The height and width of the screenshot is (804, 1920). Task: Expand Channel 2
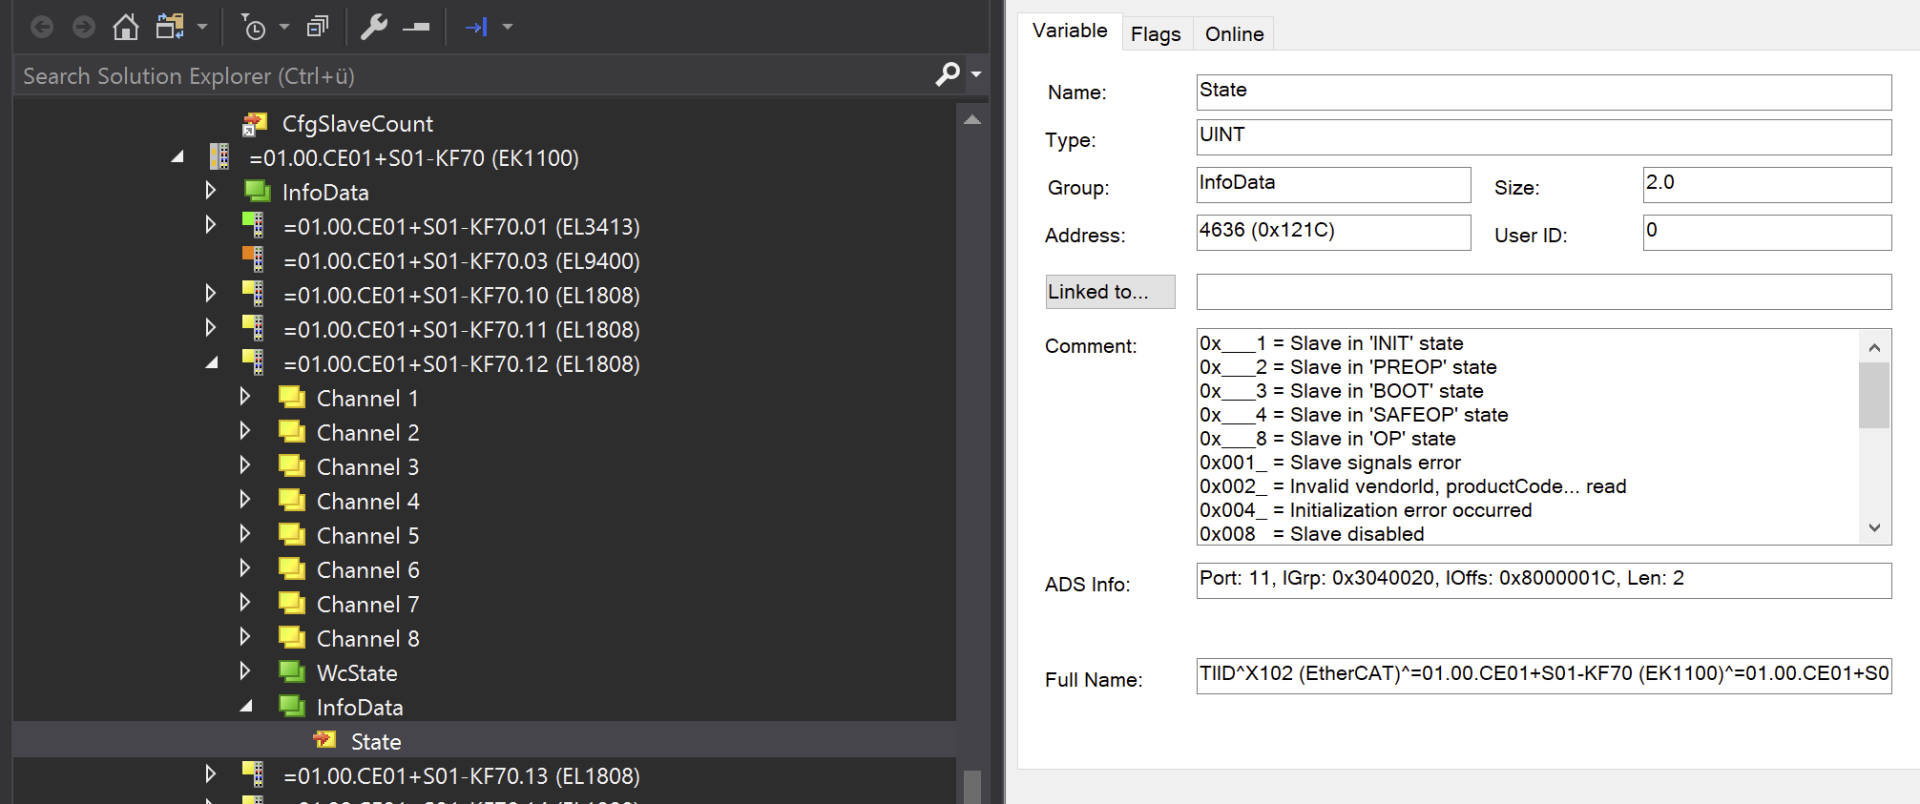pyautogui.click(x=245, y=431)
